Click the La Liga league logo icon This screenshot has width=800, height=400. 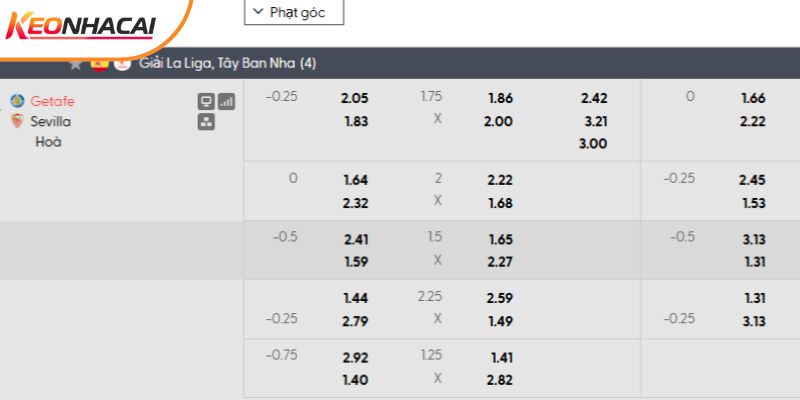pyautogui.click(x=122, y=64)
